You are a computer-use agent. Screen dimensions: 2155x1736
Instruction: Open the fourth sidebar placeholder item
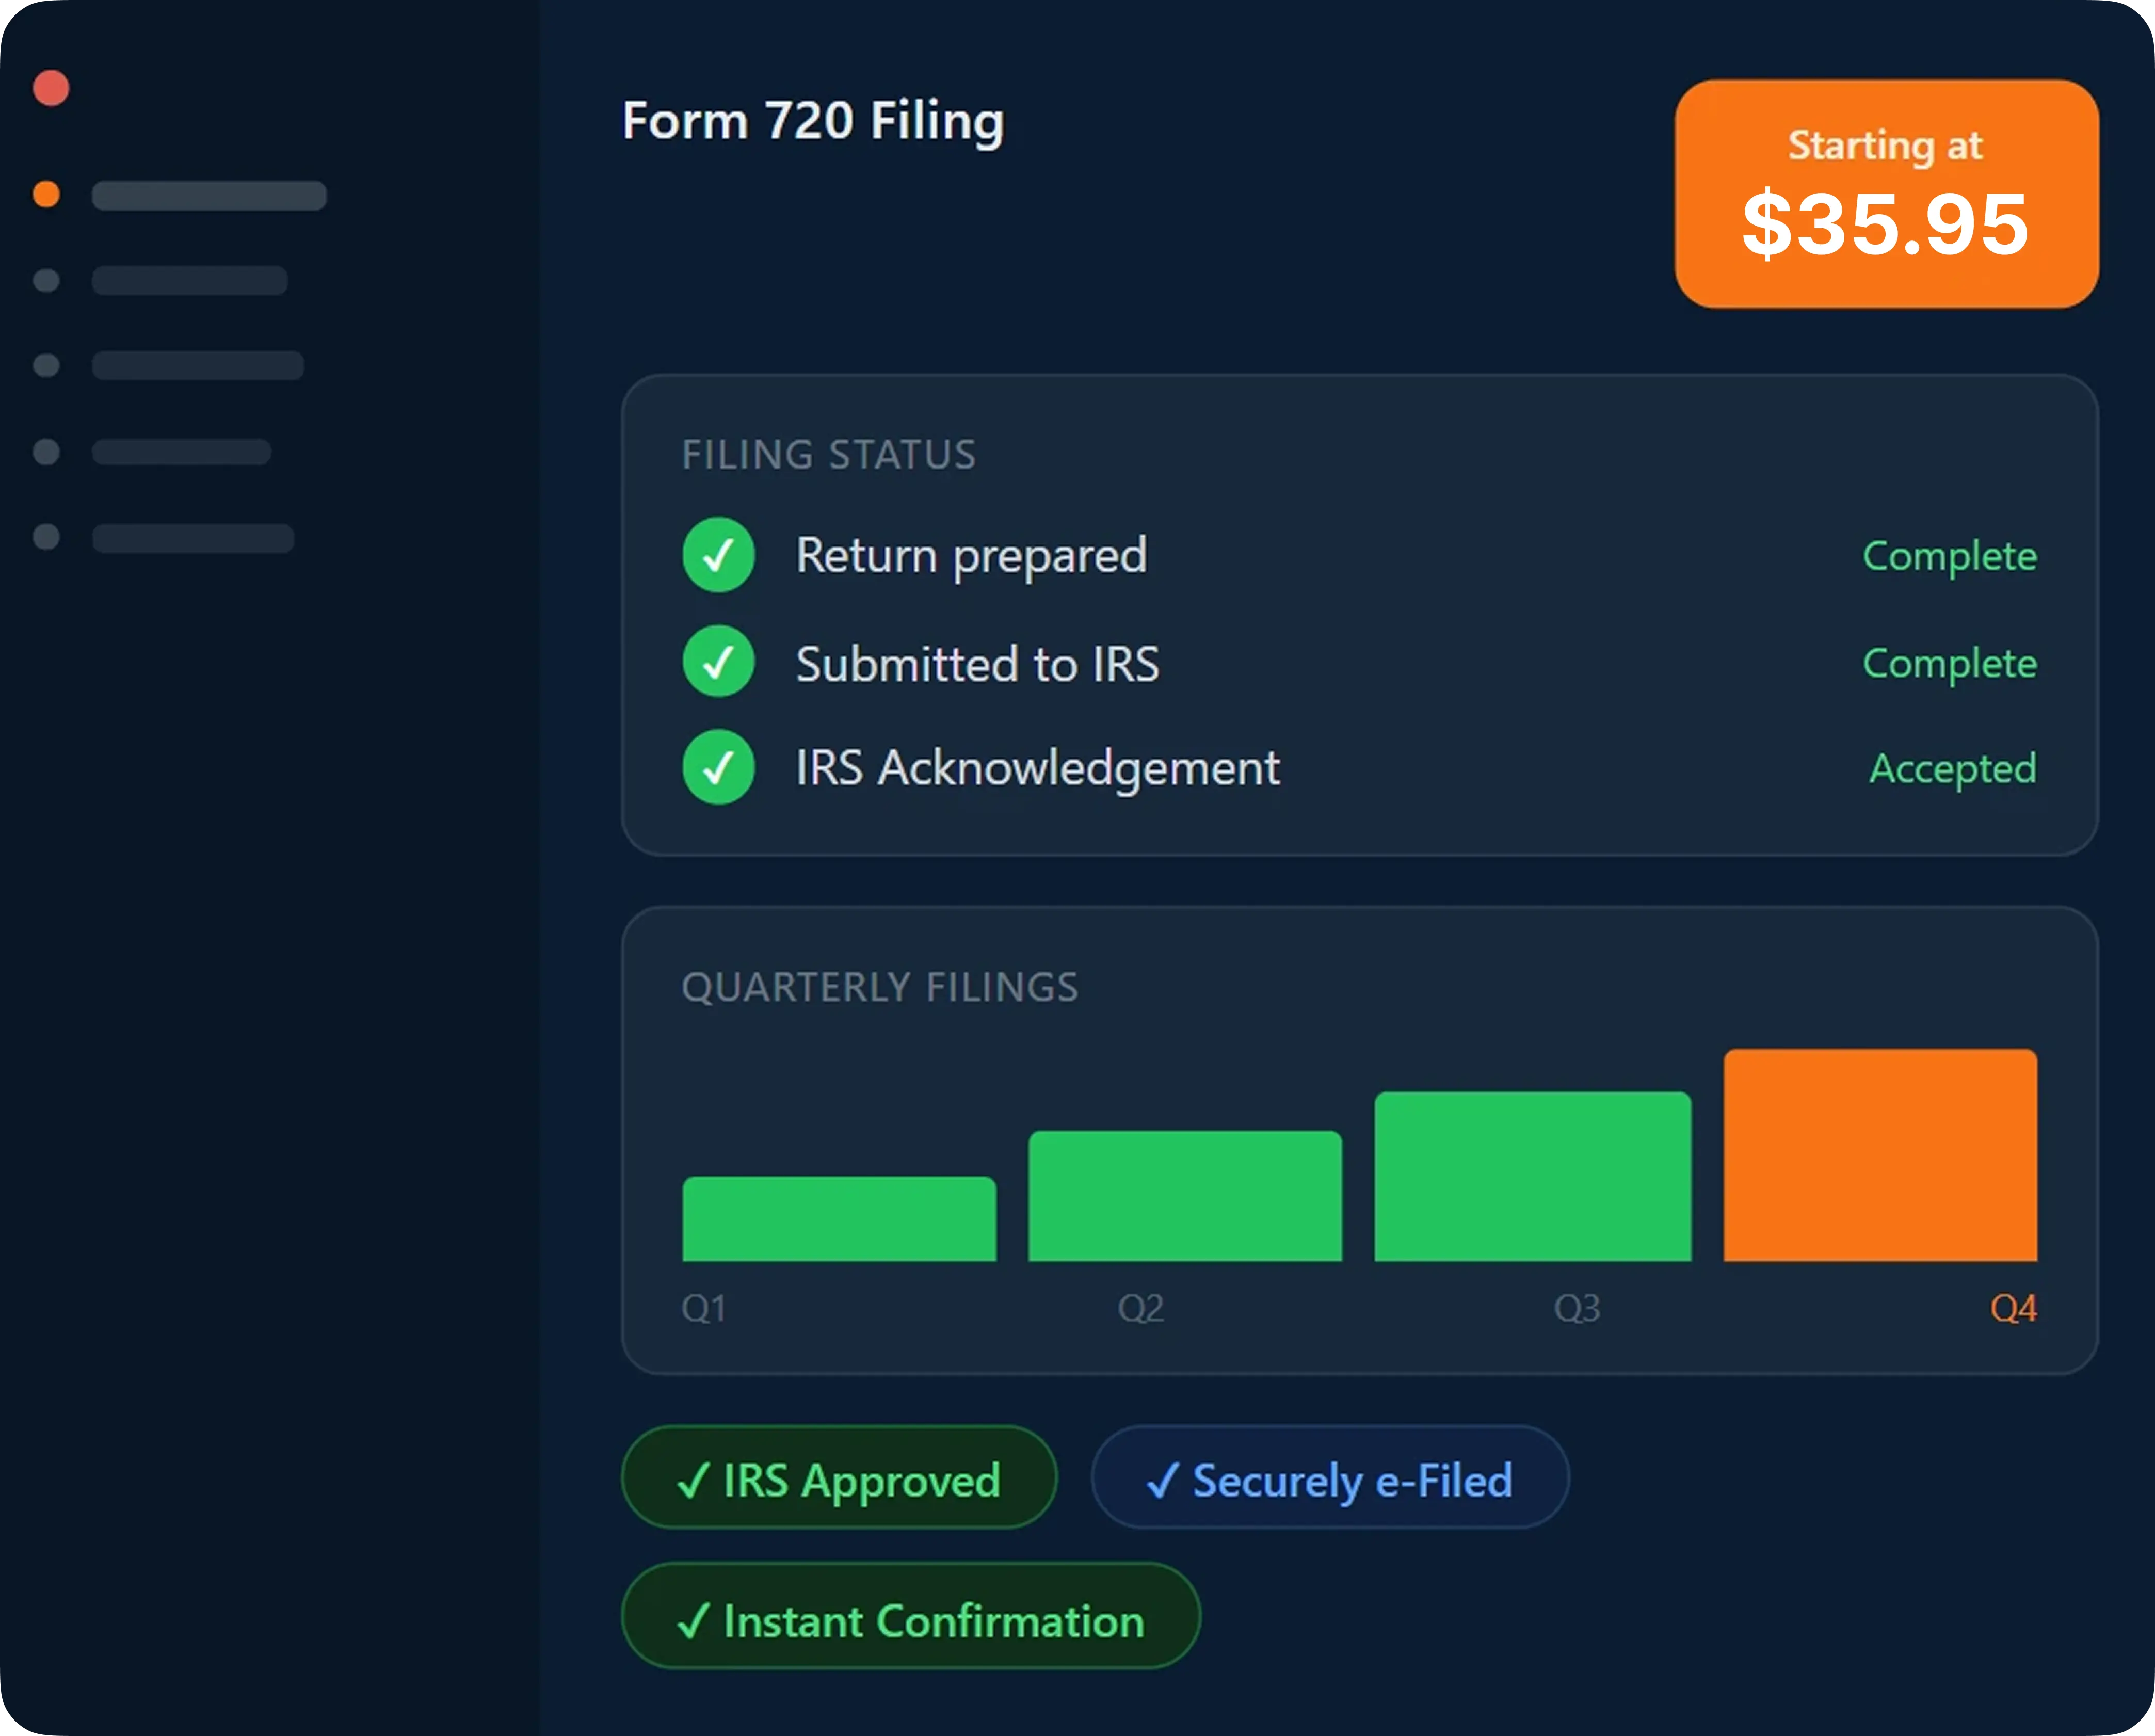(x=181, y=452)
